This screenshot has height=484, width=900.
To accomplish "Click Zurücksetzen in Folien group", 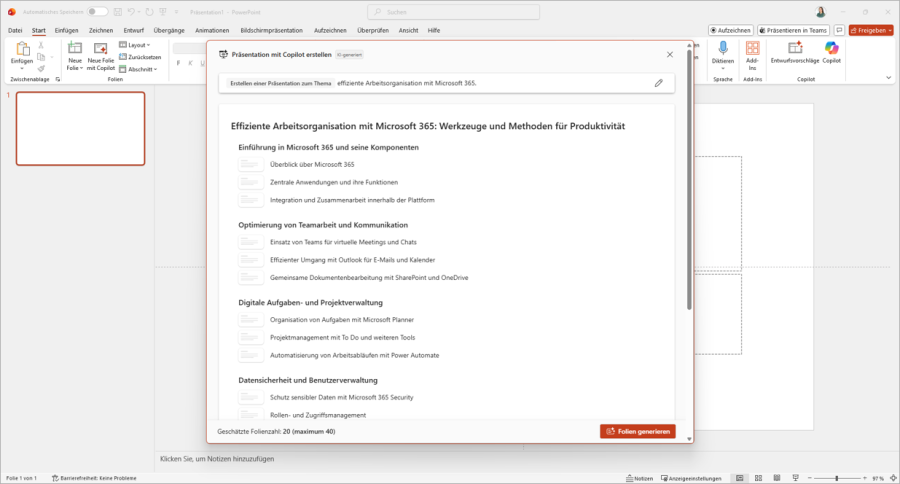I will (140, 57).
